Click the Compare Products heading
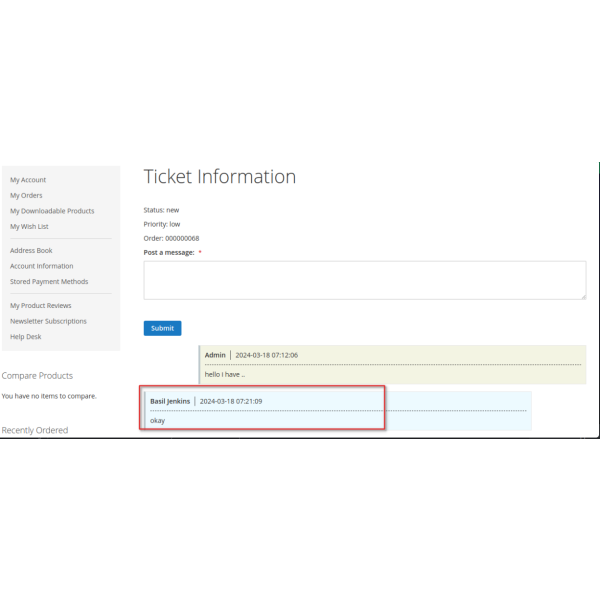 [37, 376]
